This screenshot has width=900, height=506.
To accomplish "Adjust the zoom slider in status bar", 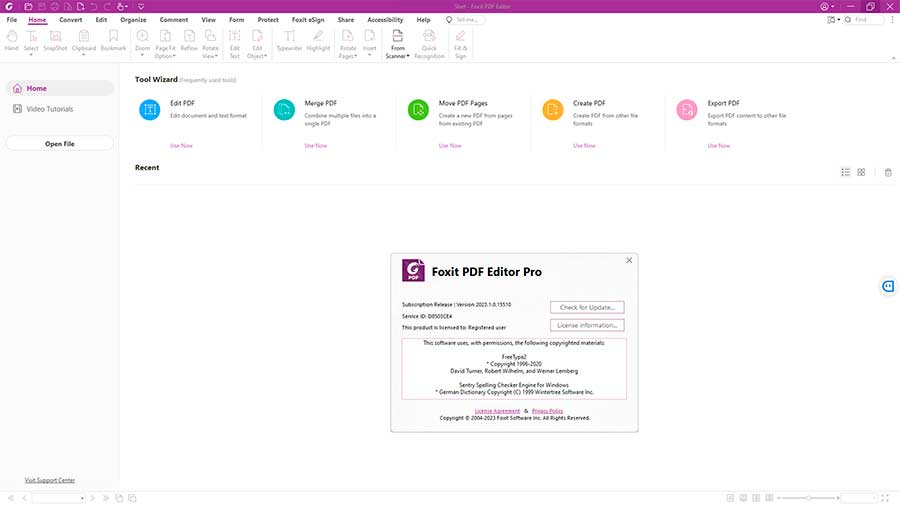I will coord(806,497).
